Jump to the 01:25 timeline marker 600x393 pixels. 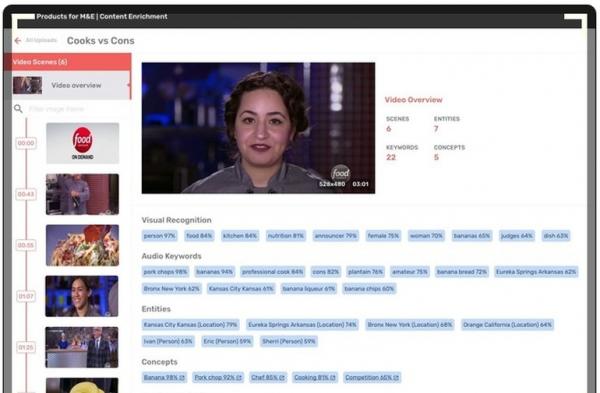pyautogui.click(x=26, y=347)
